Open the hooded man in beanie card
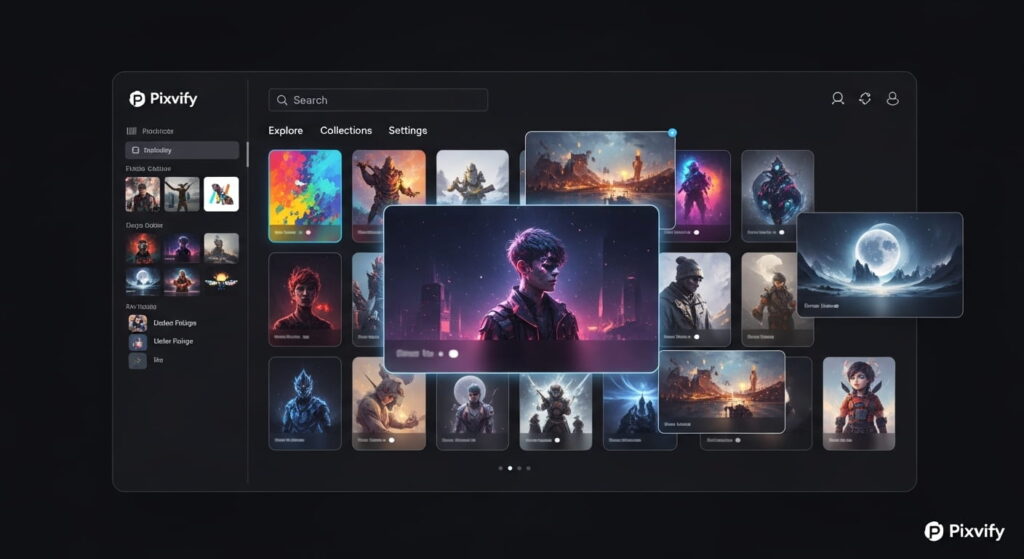Image resolution: width=1024 pixels, height=559 pixels. coord(695,299)
